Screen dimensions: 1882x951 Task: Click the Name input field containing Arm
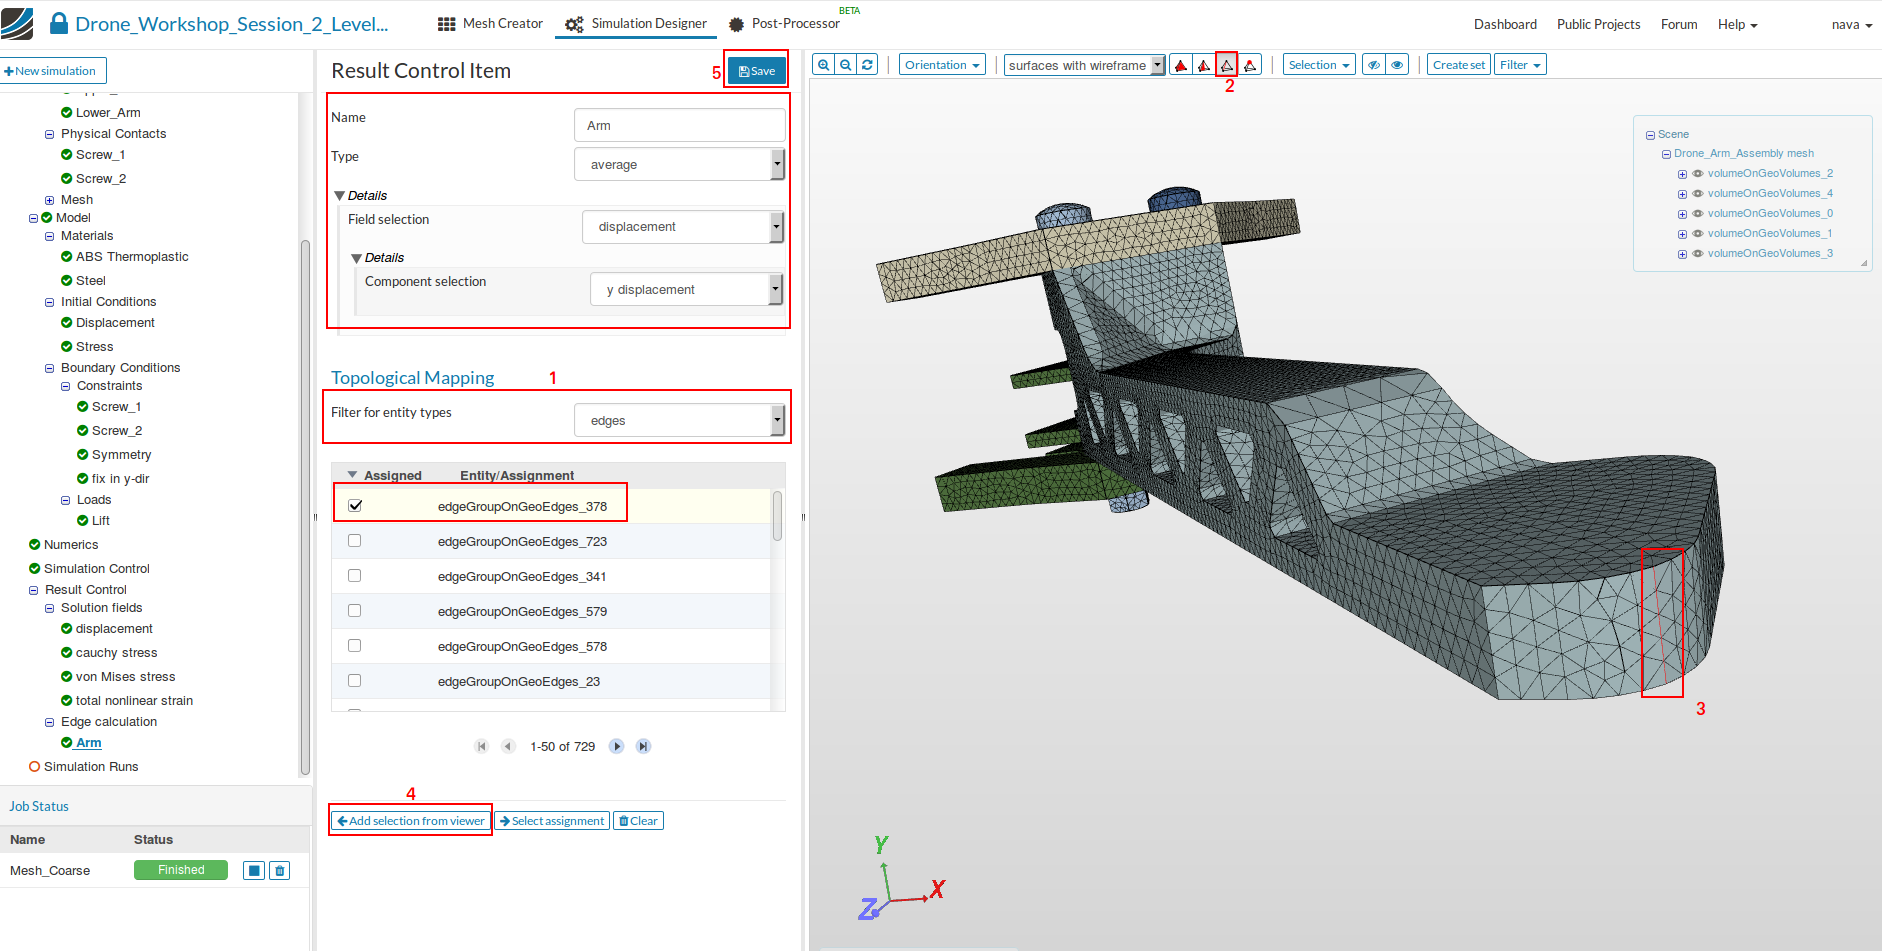(x=679, y=126)
